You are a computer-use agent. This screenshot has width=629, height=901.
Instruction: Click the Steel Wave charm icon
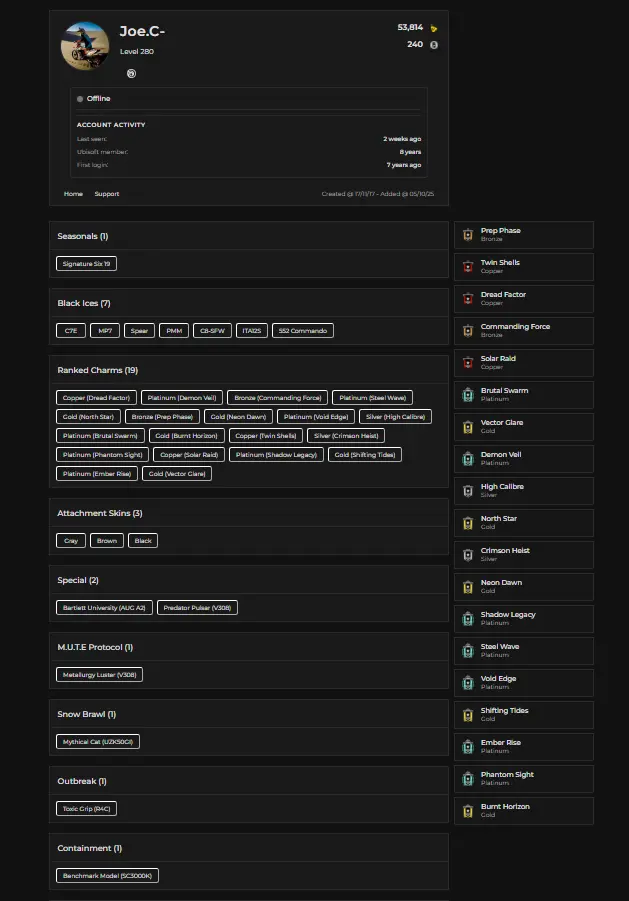pyautogui.click(x=468, y=650)
